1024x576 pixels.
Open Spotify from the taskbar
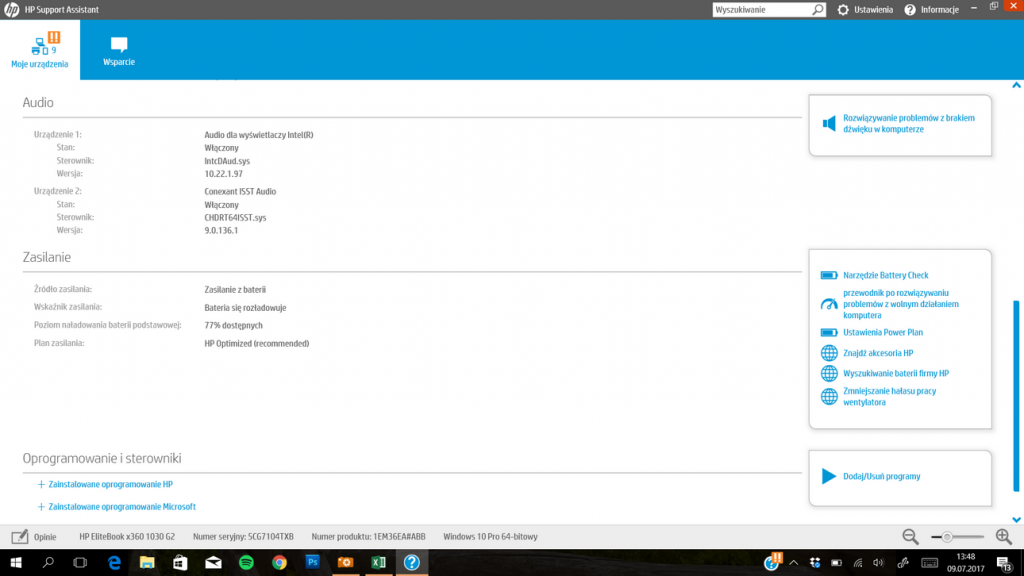pyautogui.click(x=245, y=563)
